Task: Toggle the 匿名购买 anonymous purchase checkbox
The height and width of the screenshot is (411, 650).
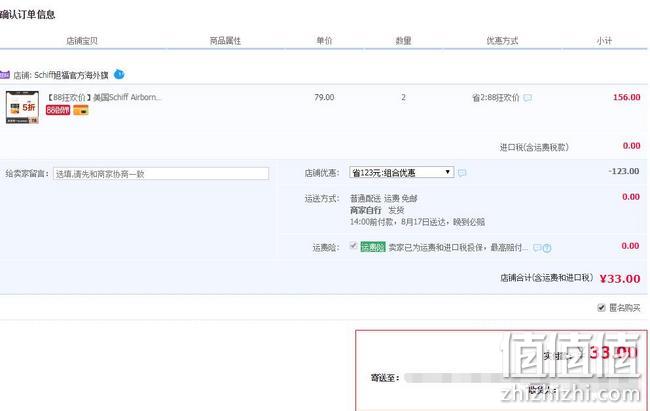Action: 601,308
